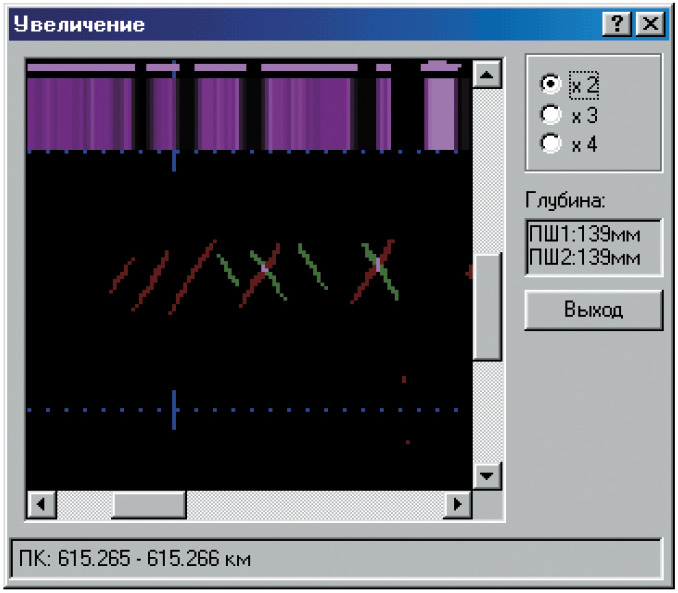Click the horizontal scrollbar right arrow
Image resolution: width=678 pixels, height=593 pixels.
point(457,504)
